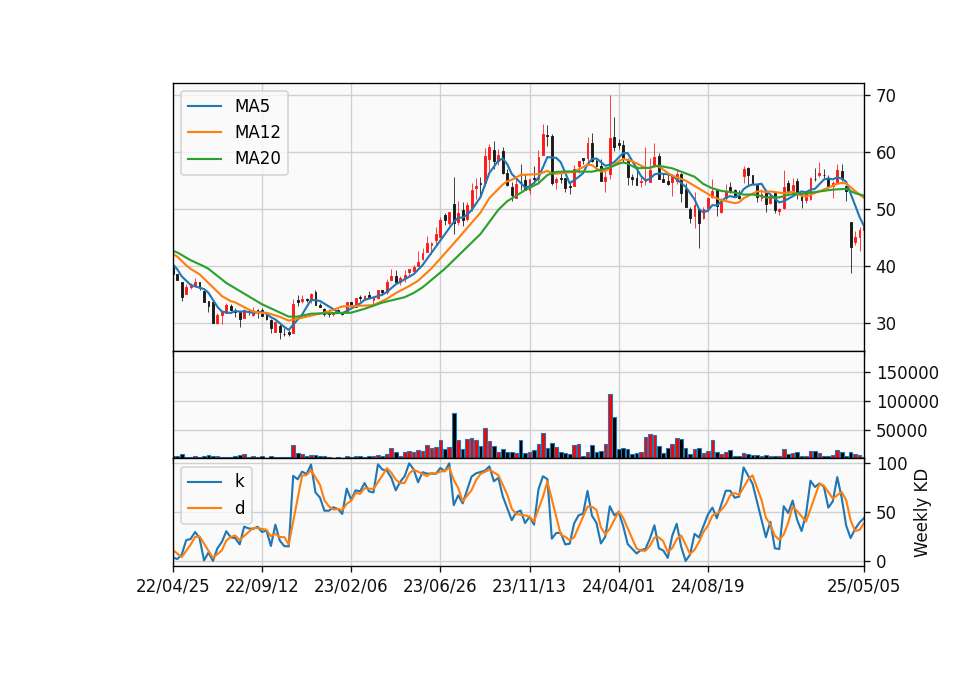960x690 pixels.
Task: Click the blue MA5 legend line sample
Action: point(204,107)
